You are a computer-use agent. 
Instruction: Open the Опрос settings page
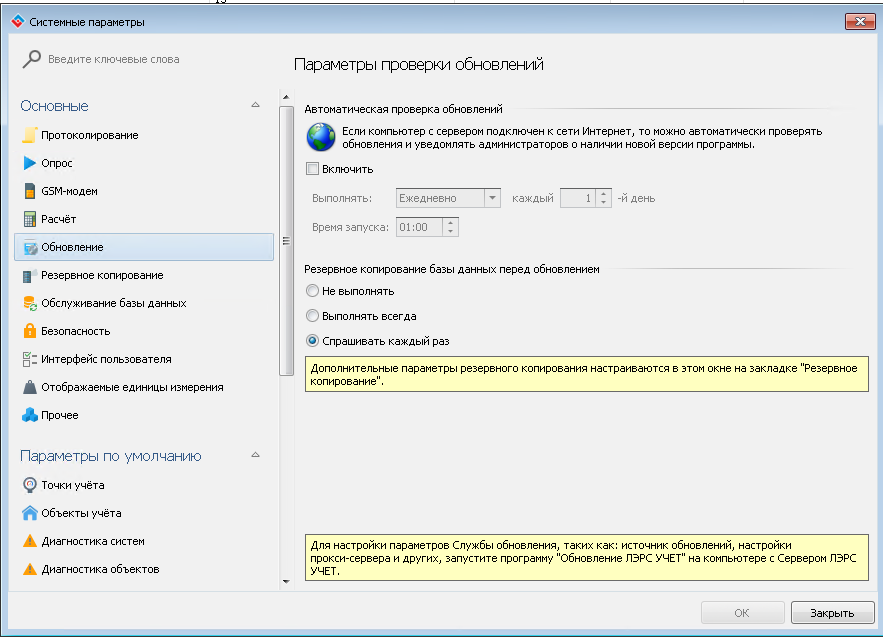click(144, 163)
